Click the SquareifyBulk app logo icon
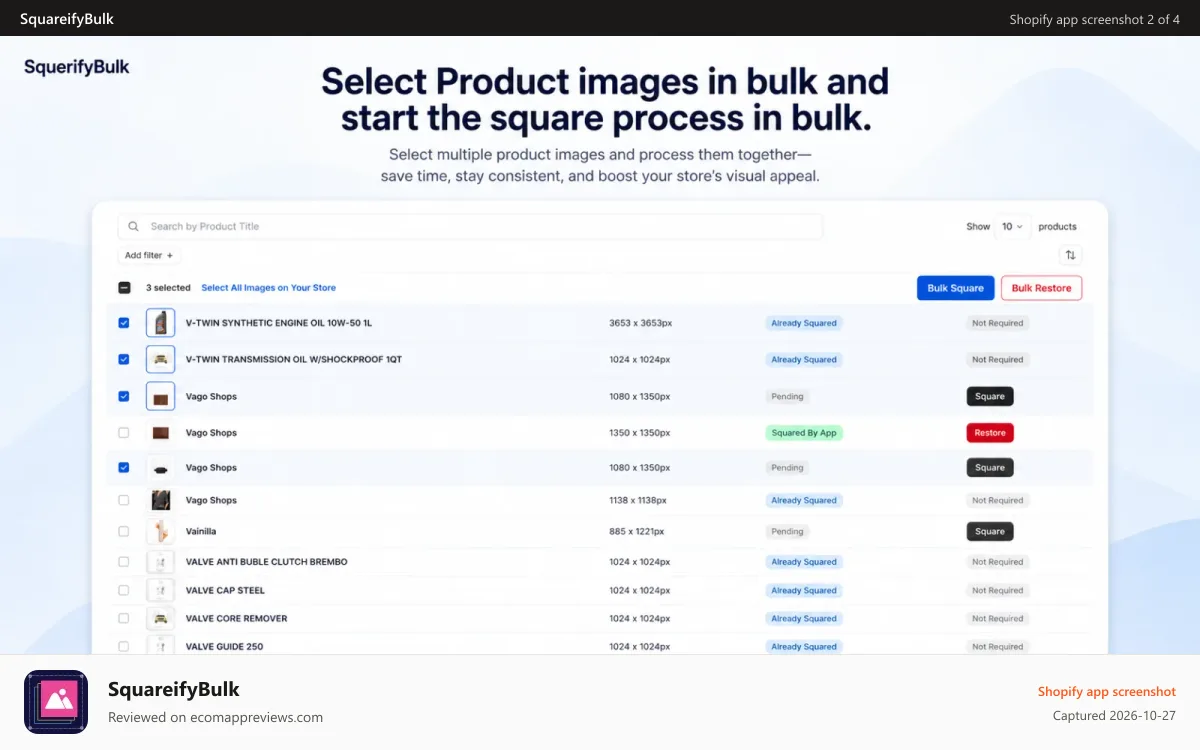The width and height of the screenshot is (1200, 750). pos(56,702)
